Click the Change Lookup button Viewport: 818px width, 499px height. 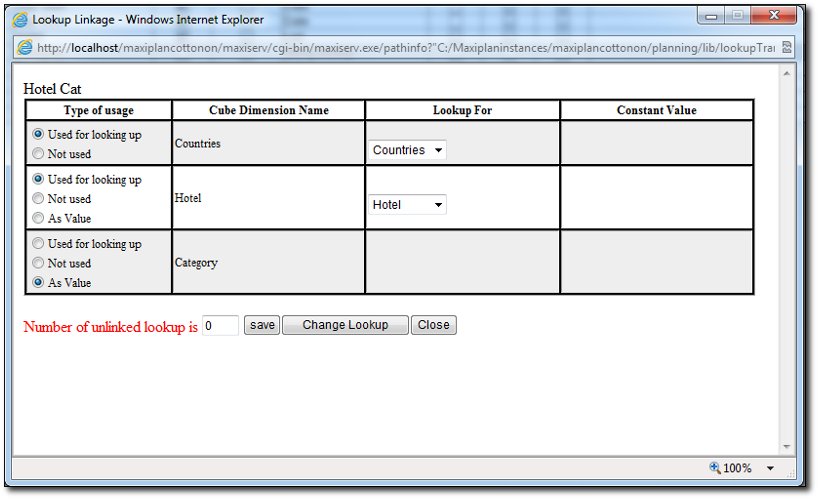345,325
